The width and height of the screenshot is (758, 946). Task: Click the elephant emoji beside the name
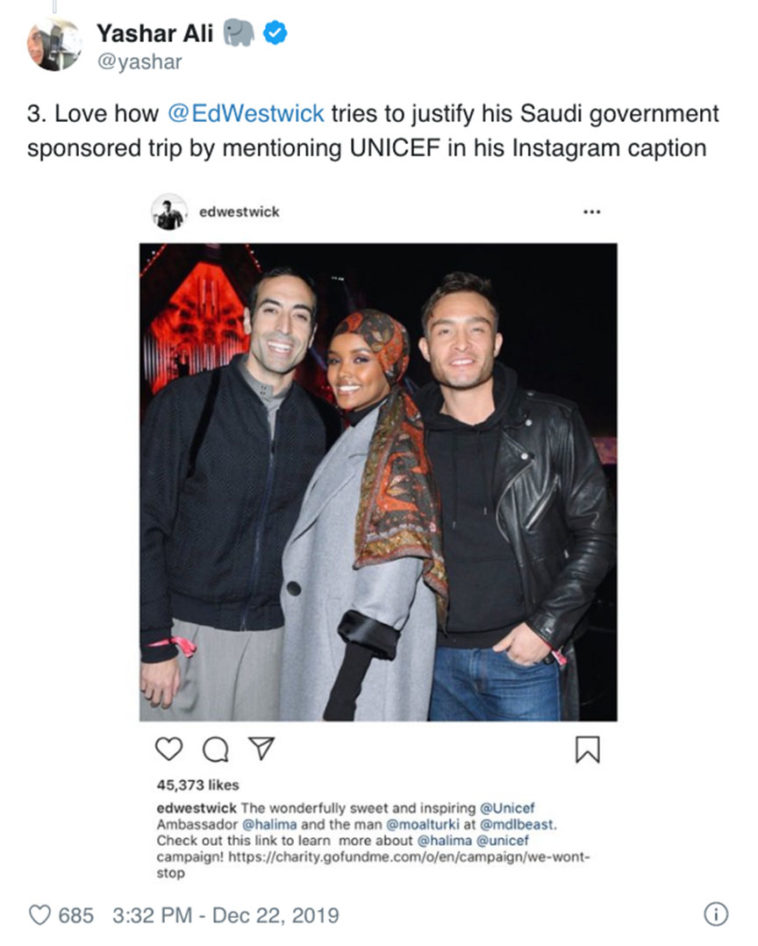coord(239,33)
